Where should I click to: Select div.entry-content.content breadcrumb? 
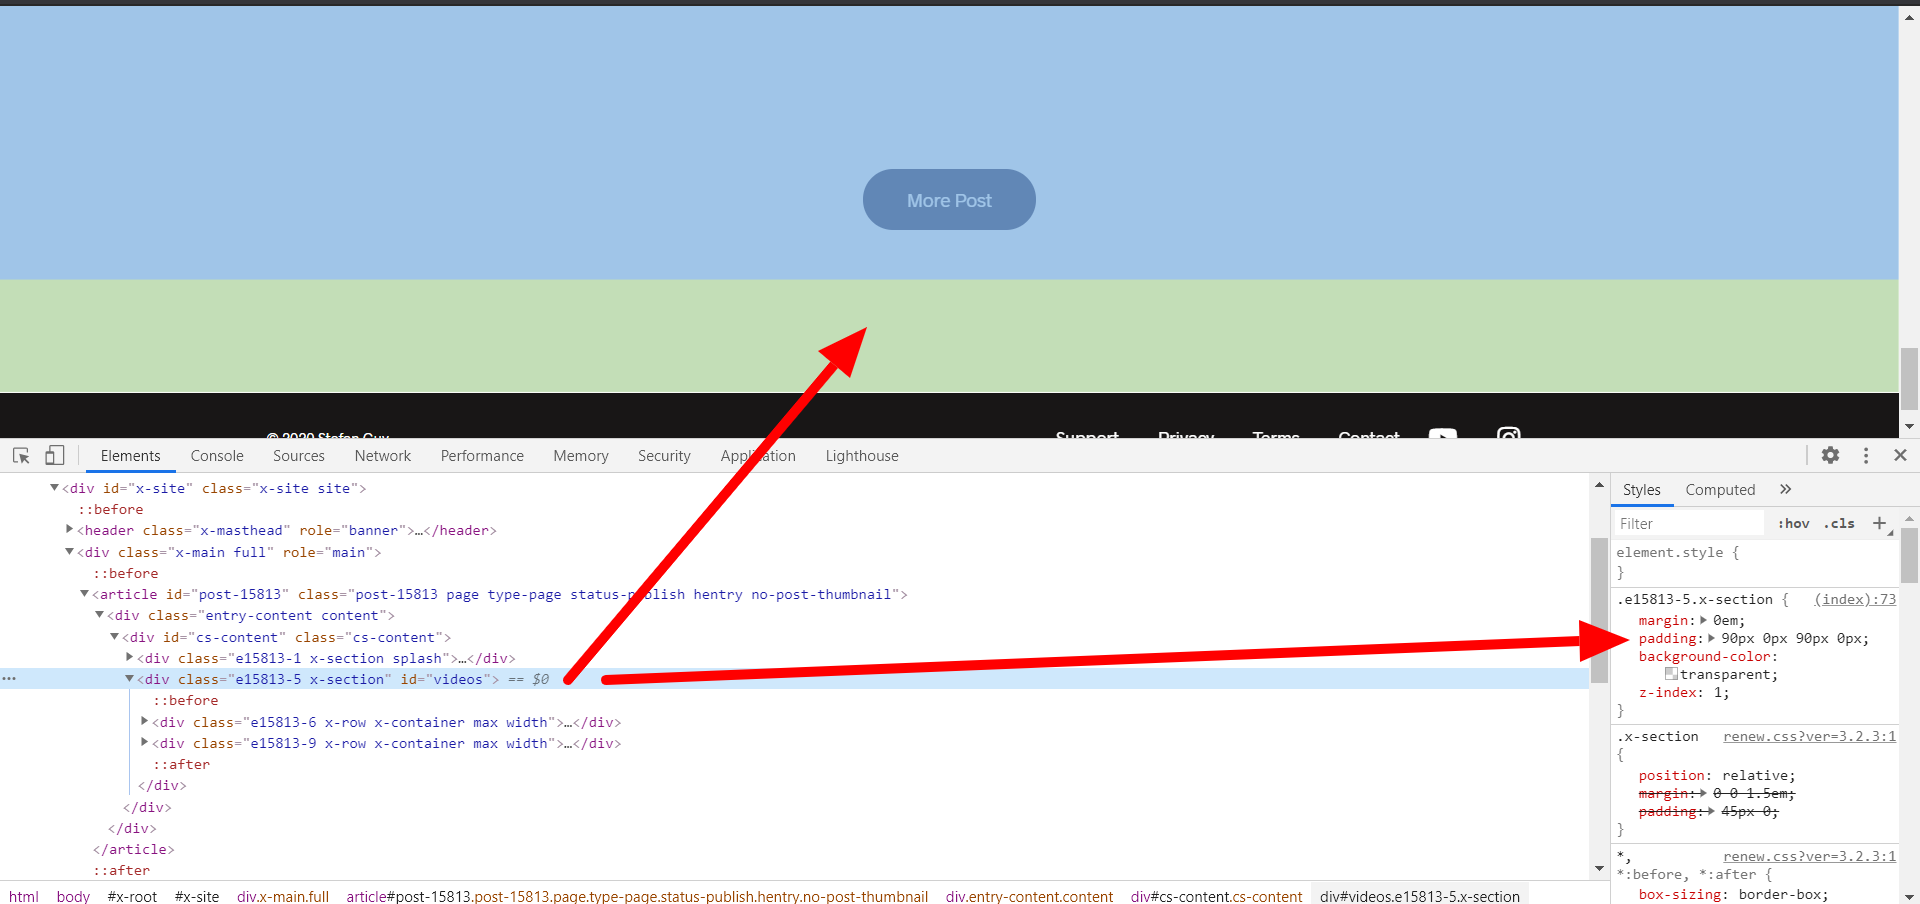point(1030,896)
